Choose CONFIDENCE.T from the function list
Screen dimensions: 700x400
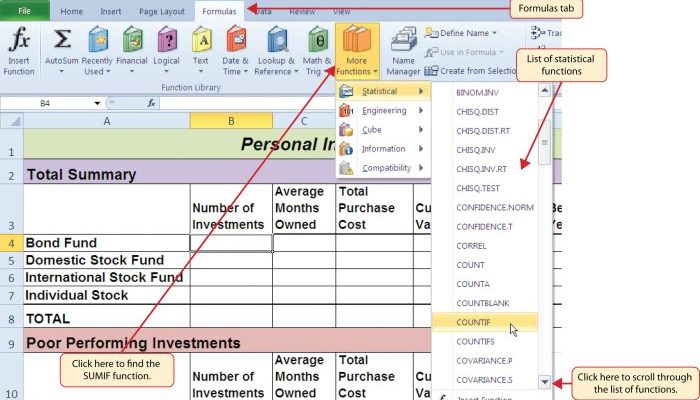(484, 227)
